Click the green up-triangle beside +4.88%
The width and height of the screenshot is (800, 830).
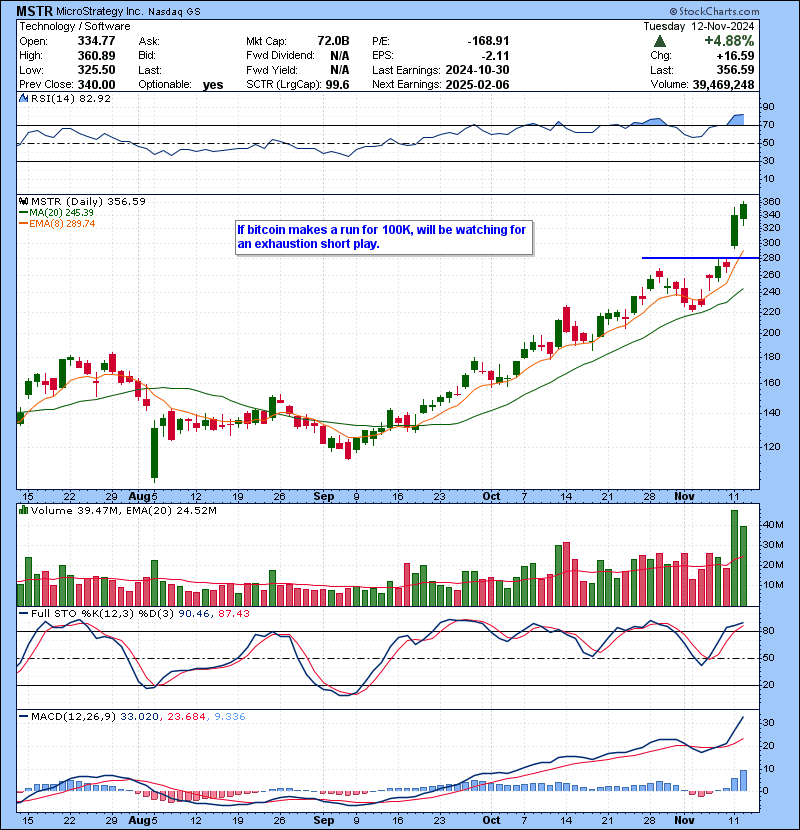coord(660,41)
